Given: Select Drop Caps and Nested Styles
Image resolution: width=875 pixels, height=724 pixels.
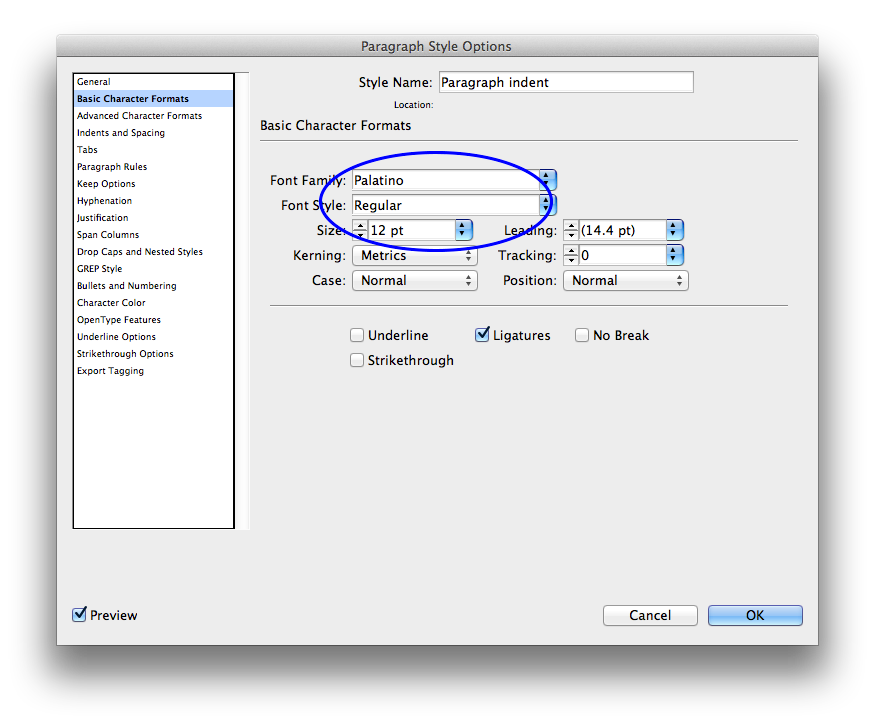Looking at the screenshot, I should pos(153,252).
